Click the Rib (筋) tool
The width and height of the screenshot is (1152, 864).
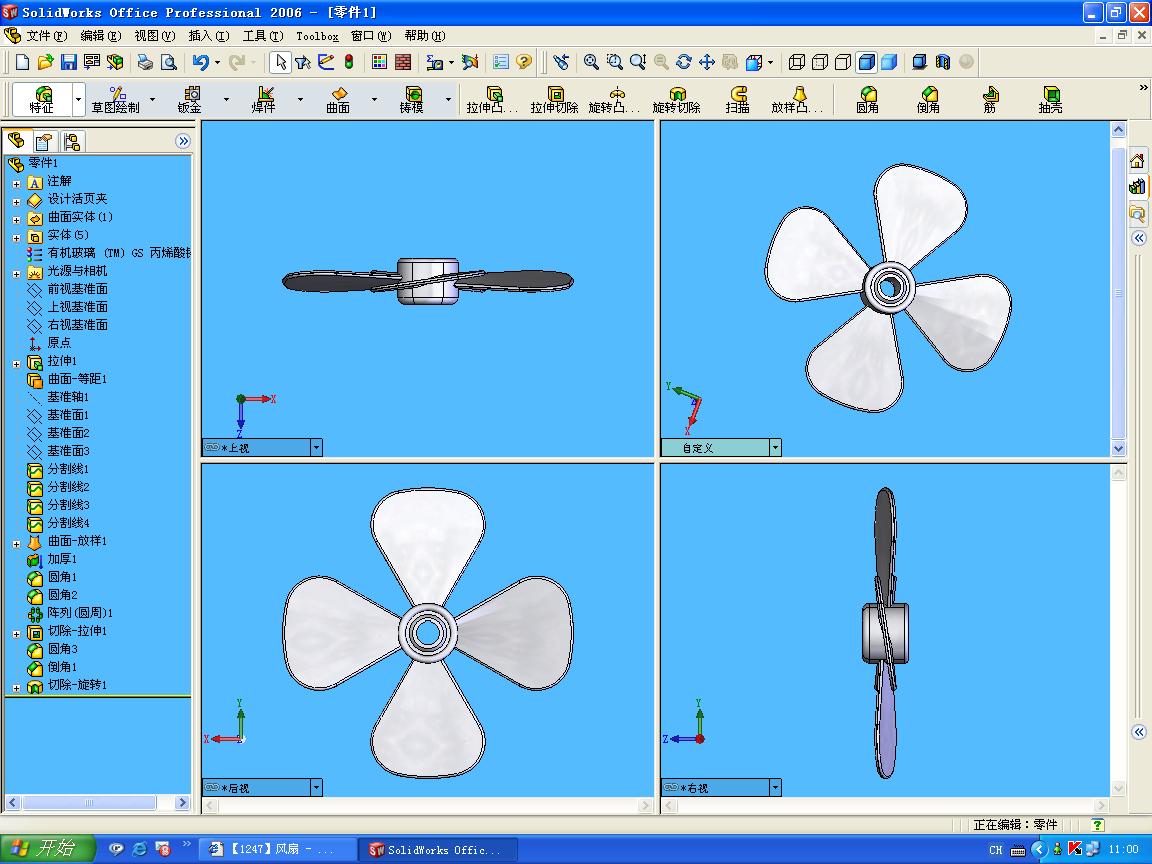[x=990, y=99]
